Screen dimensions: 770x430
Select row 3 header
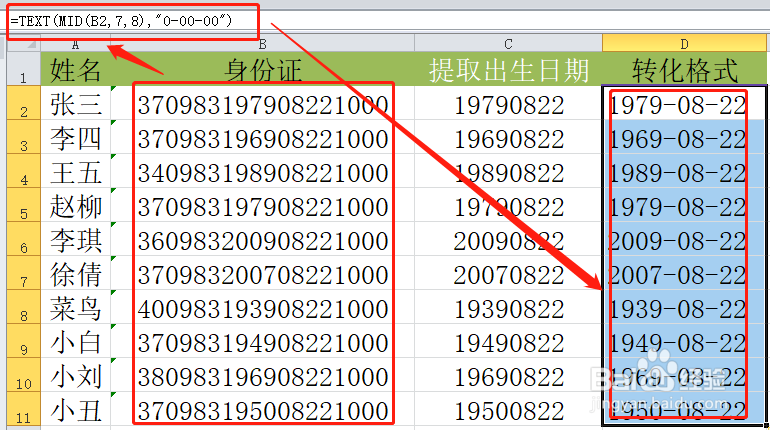pyautogui.click(x=24, y=137)
